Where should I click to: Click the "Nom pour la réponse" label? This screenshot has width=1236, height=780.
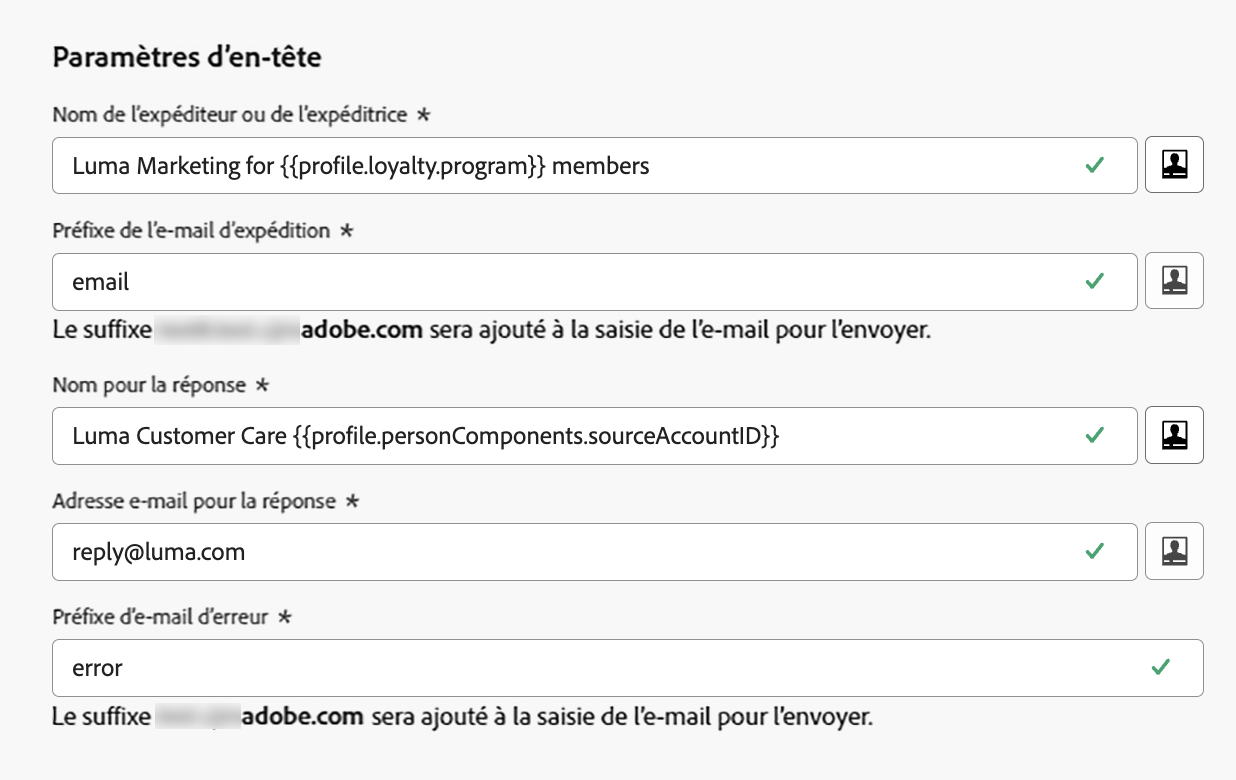pyautogui.click(x=149, y=385)
